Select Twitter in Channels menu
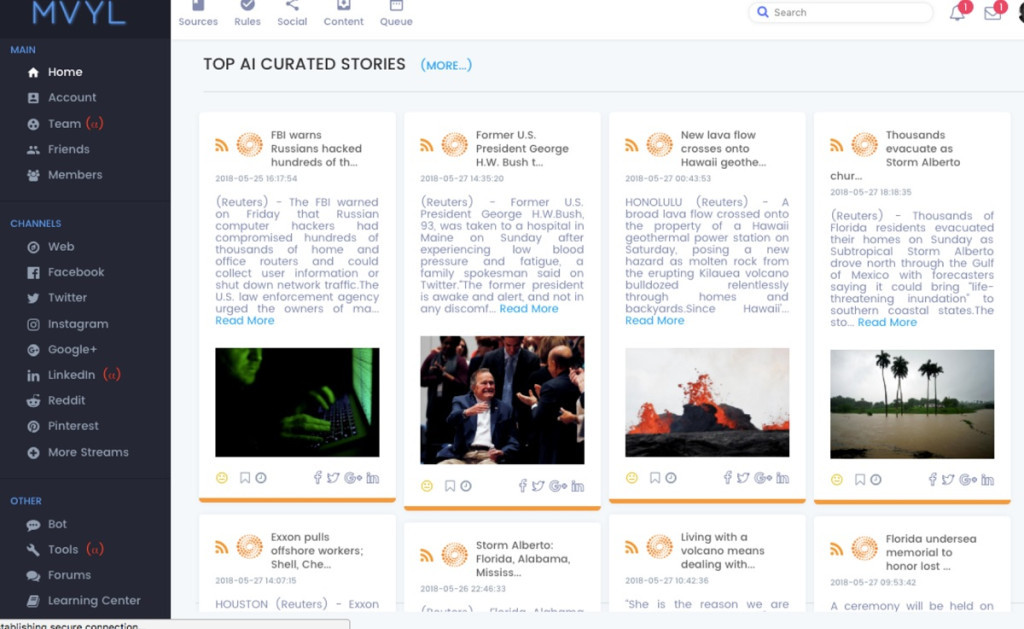Screen dimensions: 1024x629 [67, 298]
